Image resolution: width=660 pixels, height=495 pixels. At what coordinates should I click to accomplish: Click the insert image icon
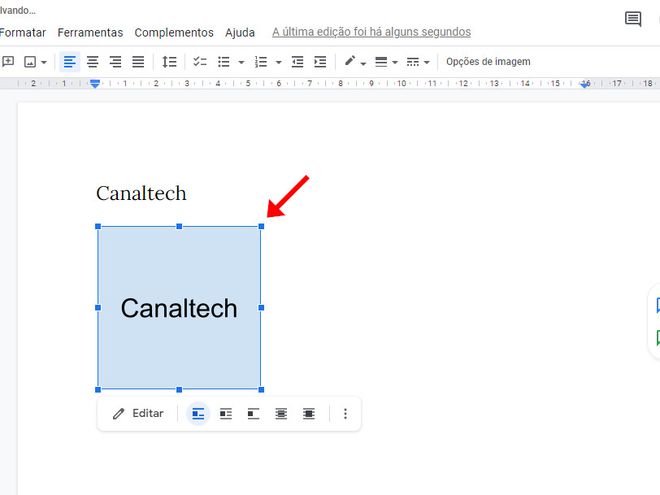[x=30, y=62]
